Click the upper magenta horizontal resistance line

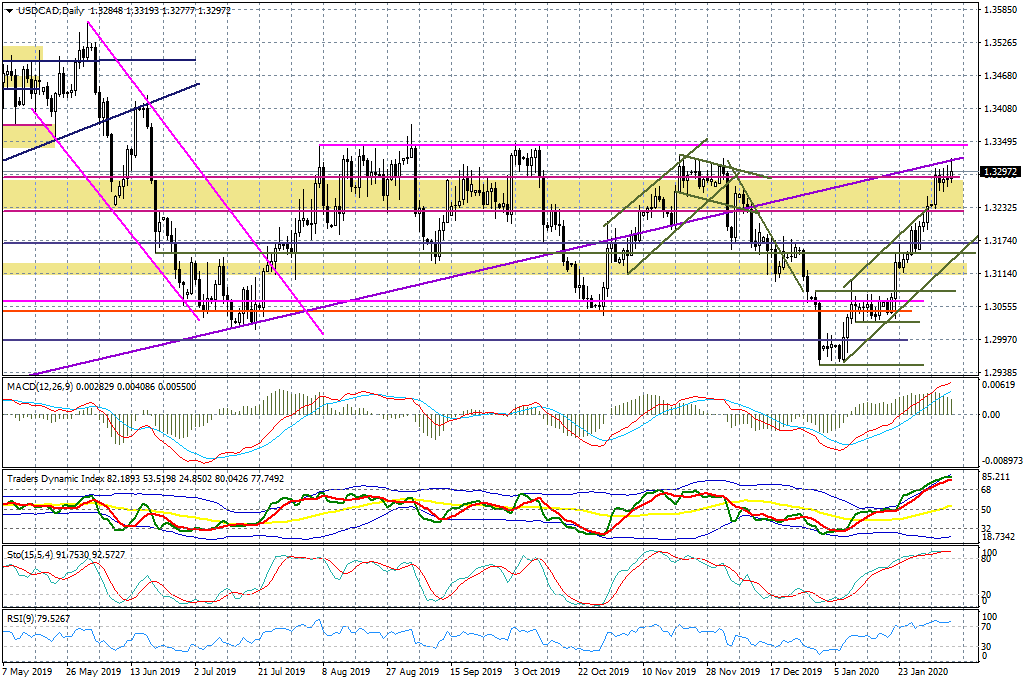[x=600, y=145]
